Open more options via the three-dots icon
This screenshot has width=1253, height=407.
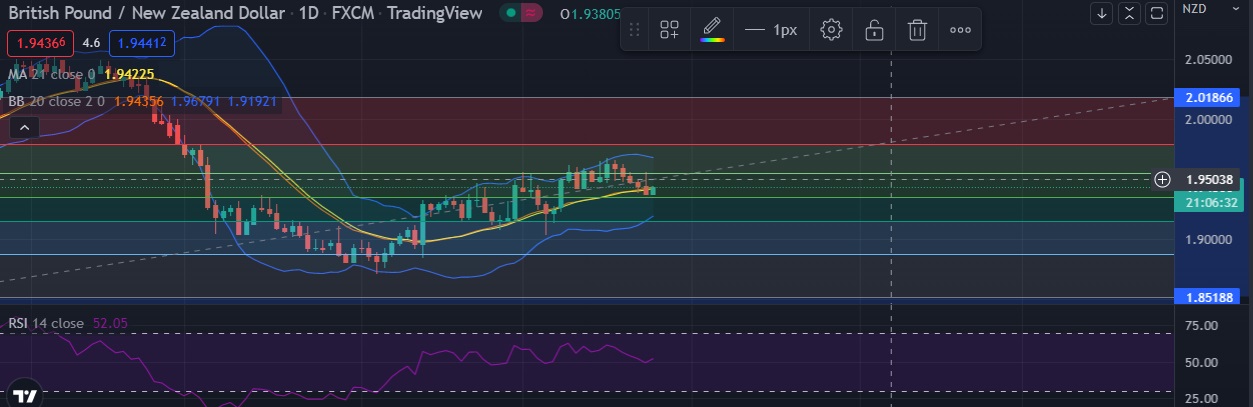[x=960, y=30]
